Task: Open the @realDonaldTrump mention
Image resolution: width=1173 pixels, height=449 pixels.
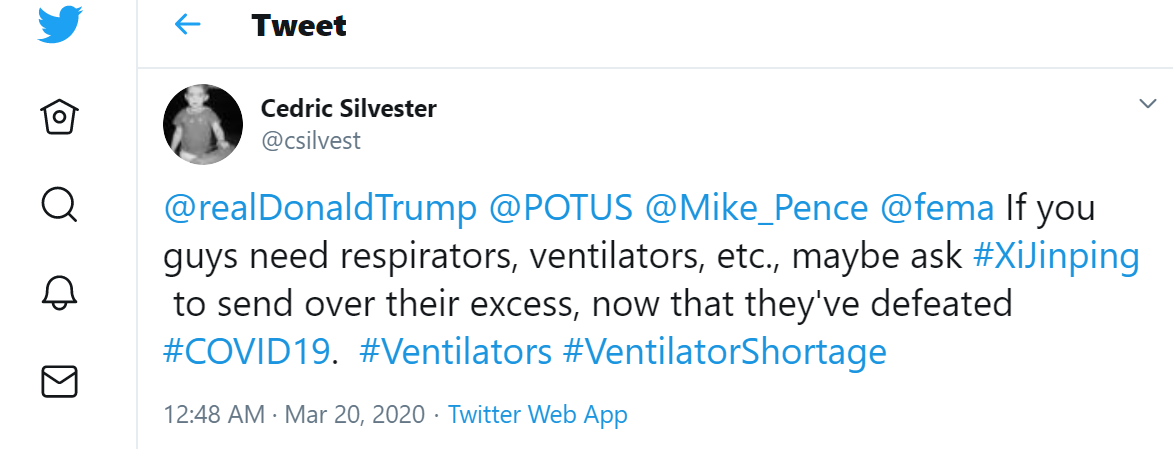Action: coord(320,208)
